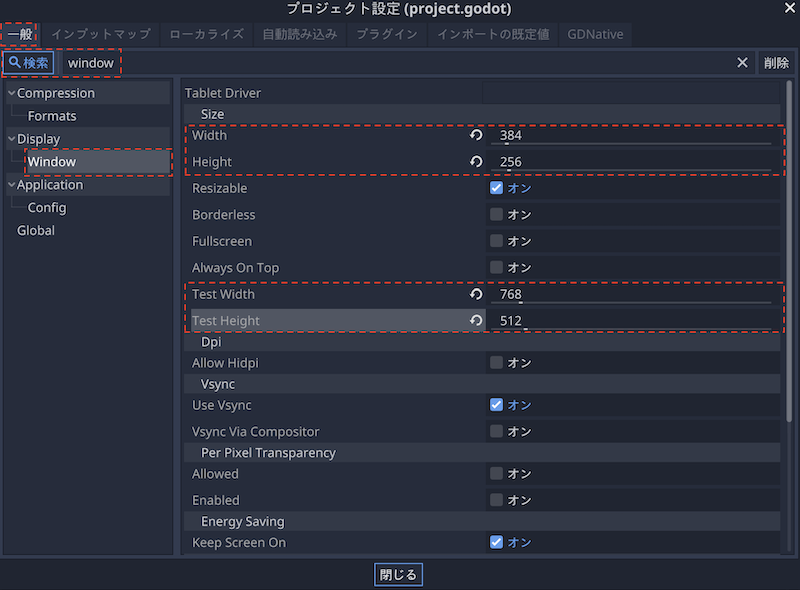
Task: Select the Config item in the tree
Action: pyautogui.click(x=47, y=208)
